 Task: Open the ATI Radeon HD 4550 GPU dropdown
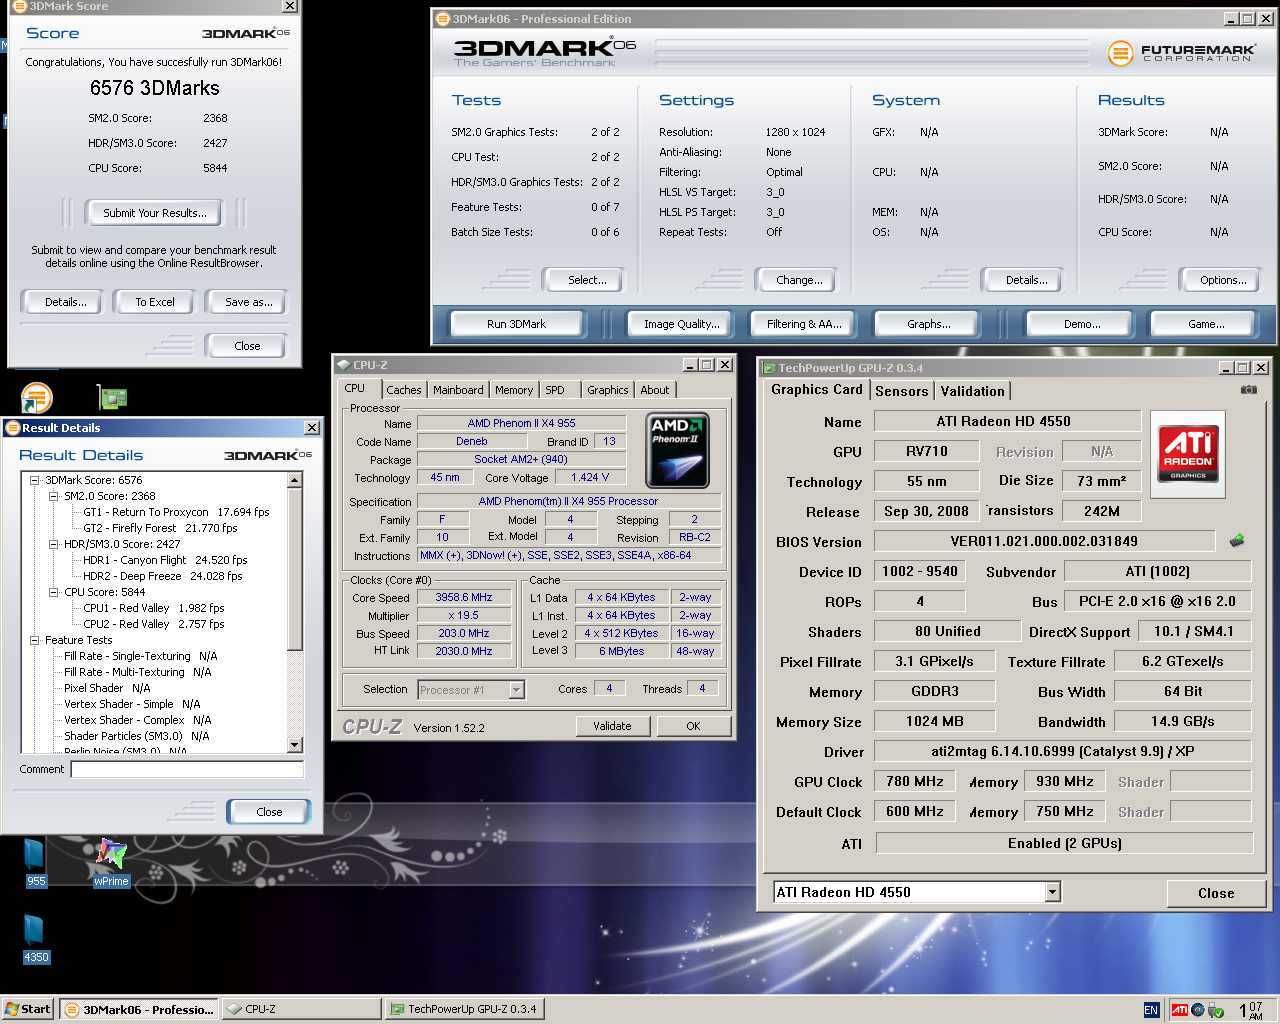tap(1052, 892)
